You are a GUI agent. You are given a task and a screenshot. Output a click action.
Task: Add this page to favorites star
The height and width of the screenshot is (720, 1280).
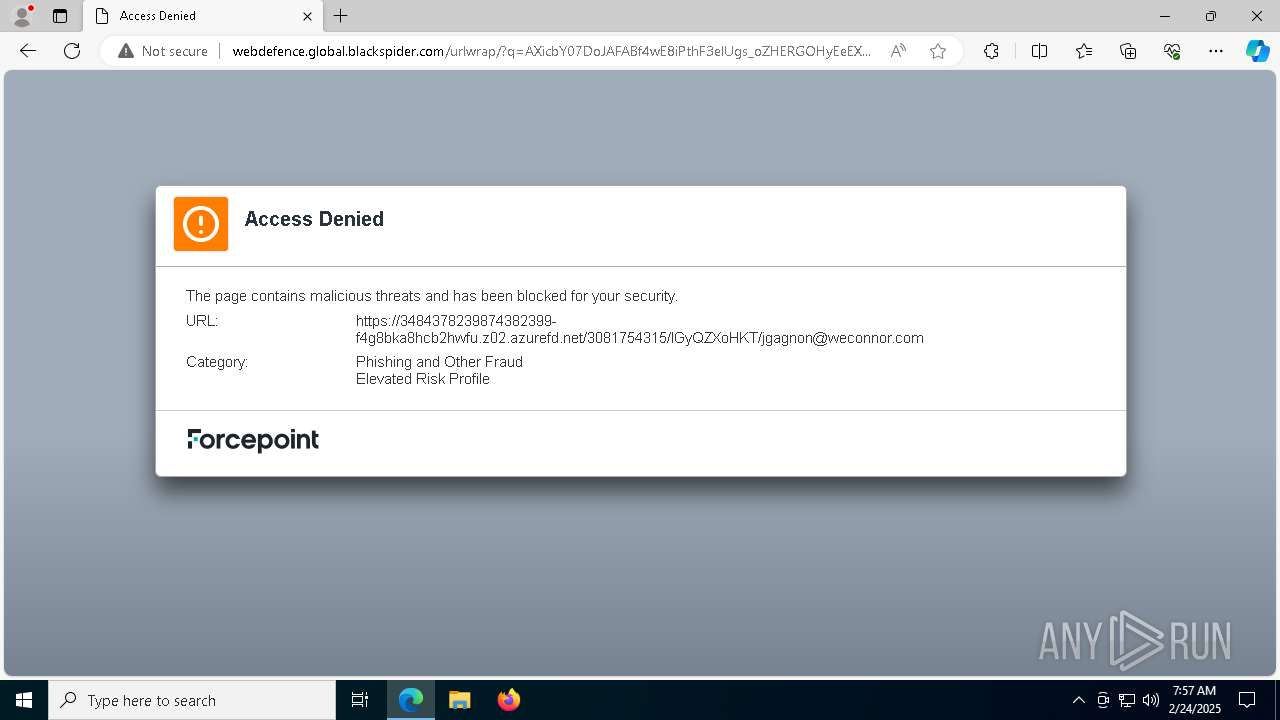pyautogui.click(x=938, y=51)
